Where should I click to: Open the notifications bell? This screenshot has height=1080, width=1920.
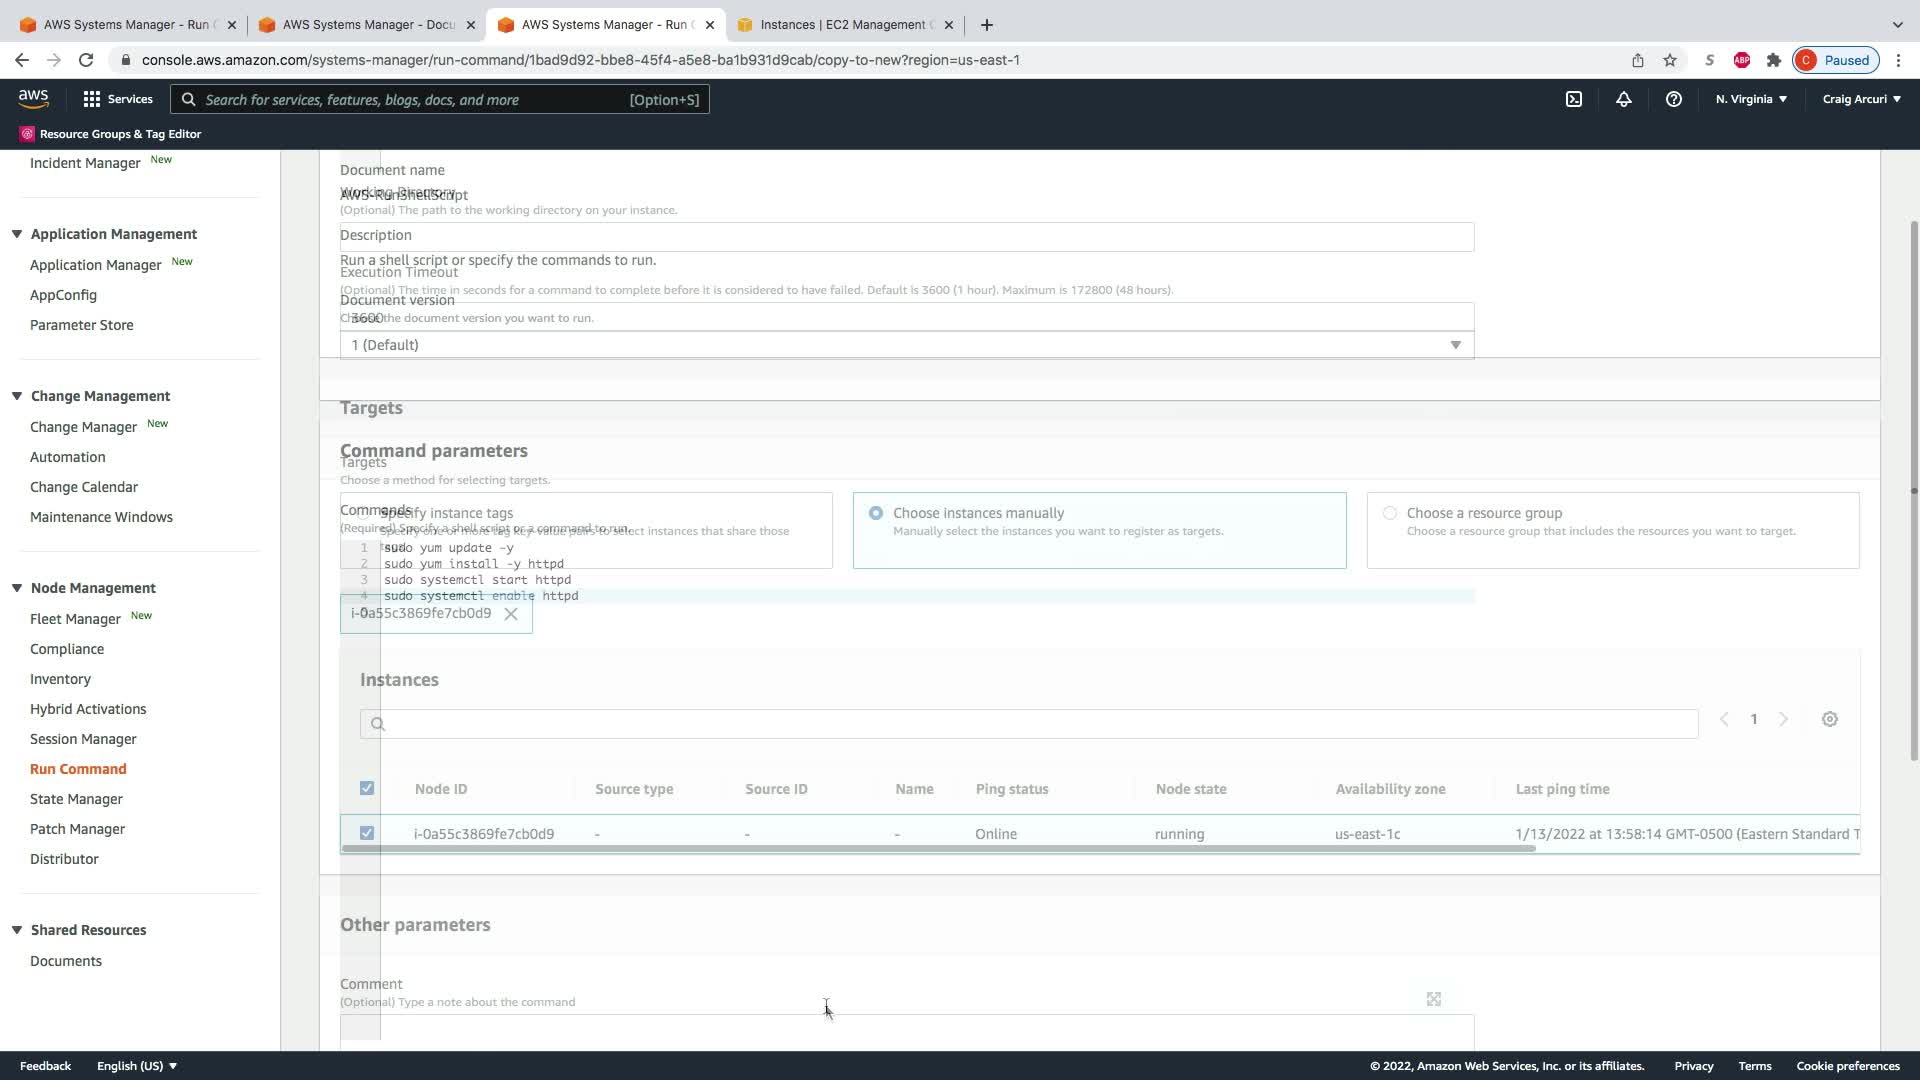click(x=1624, y=99)
